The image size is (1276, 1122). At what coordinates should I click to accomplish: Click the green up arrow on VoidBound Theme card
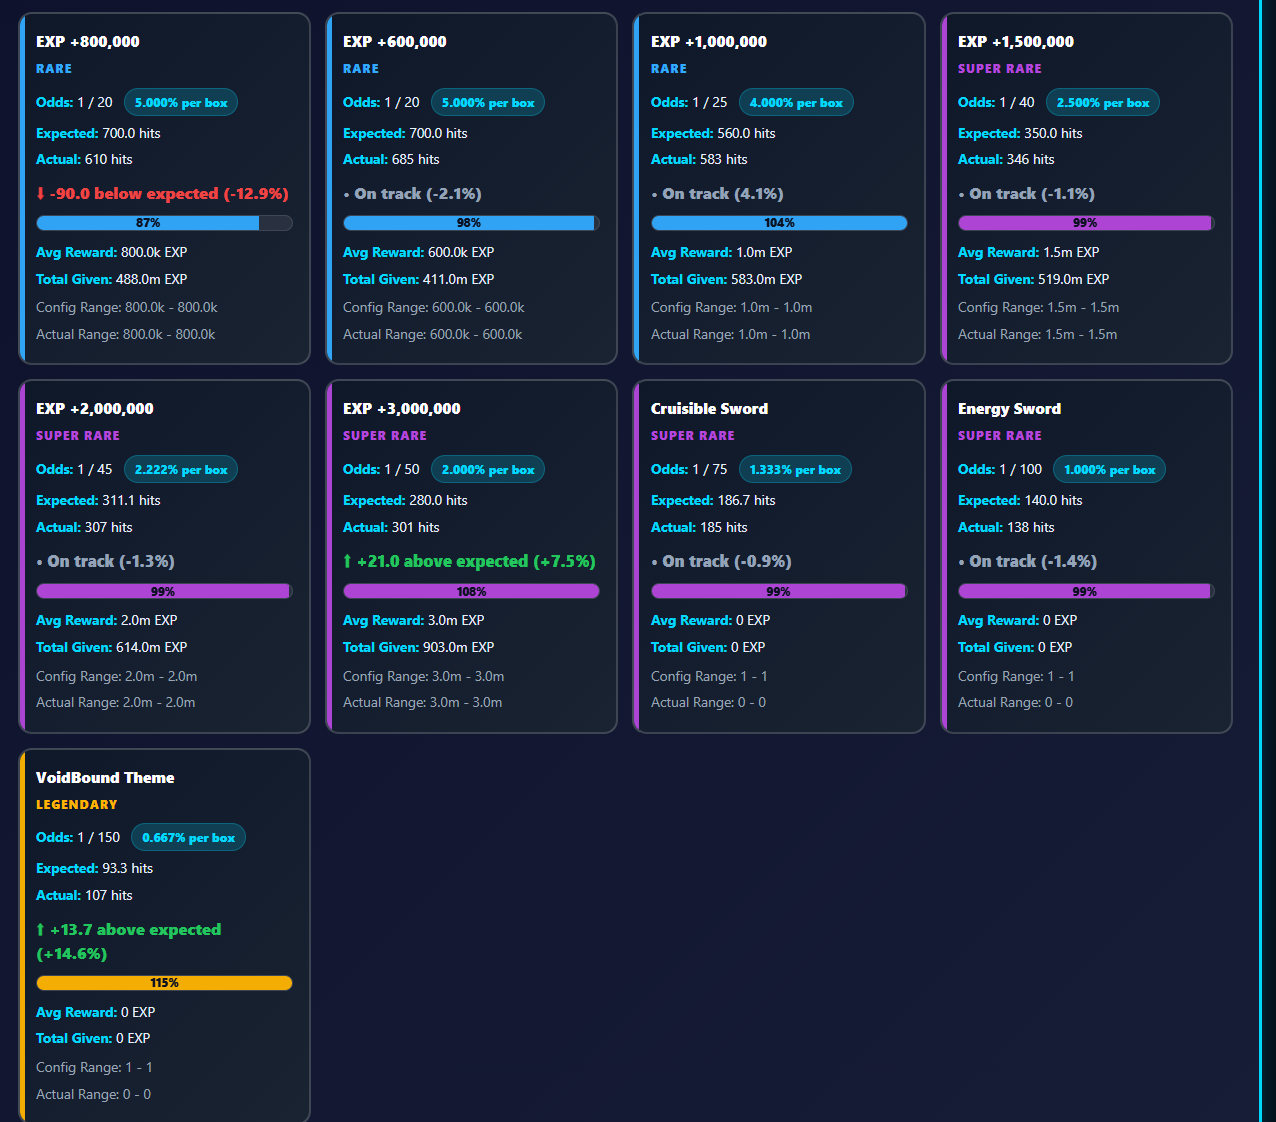click(x=40, y=930)
